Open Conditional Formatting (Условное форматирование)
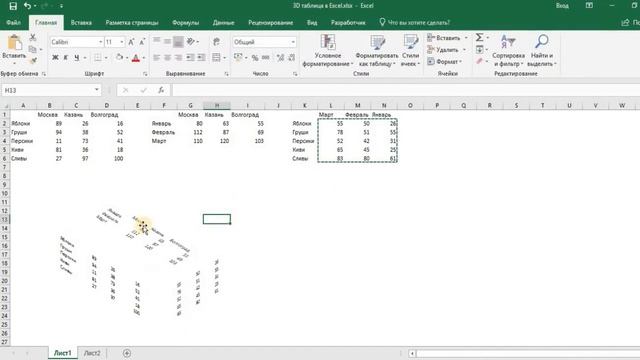 click(x=328, y=51)
